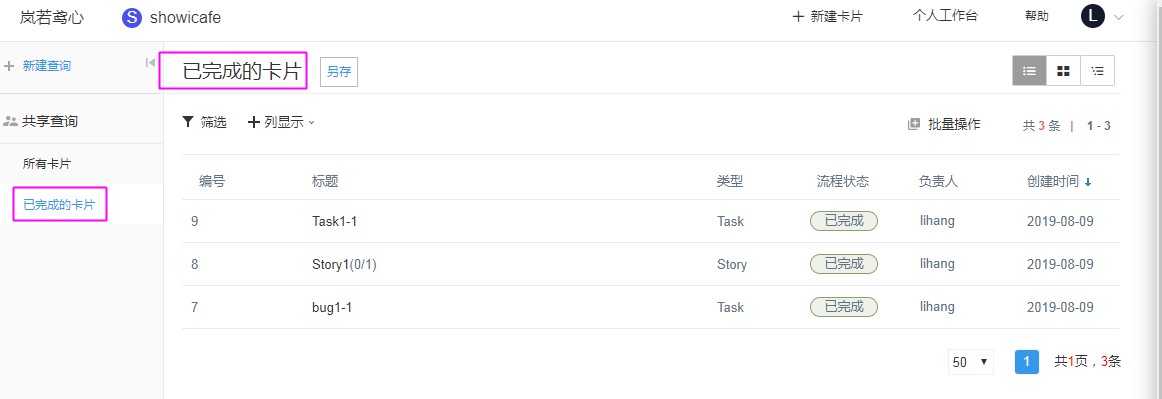1162x399 pixels.
Task: Click the showicafe purple S logo
Action: tap(132, 17)
